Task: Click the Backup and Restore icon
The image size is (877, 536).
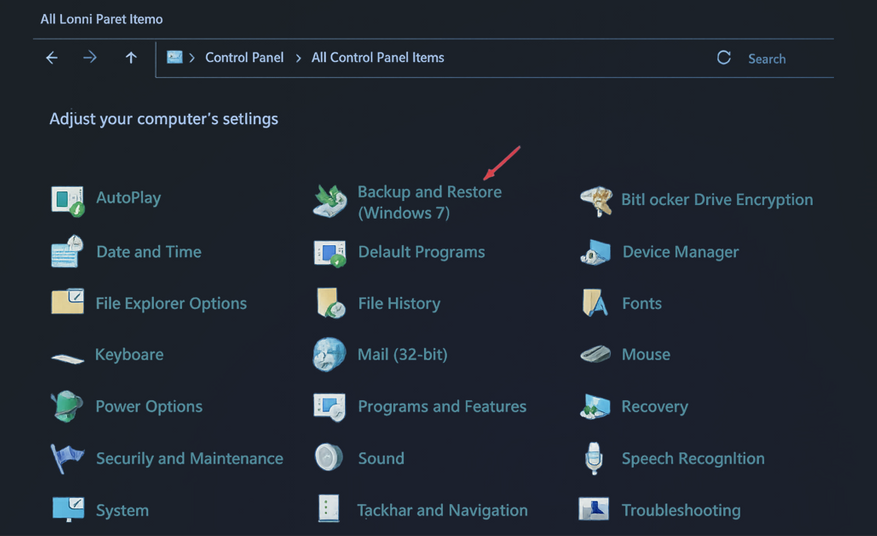Action: click(329, 201)
